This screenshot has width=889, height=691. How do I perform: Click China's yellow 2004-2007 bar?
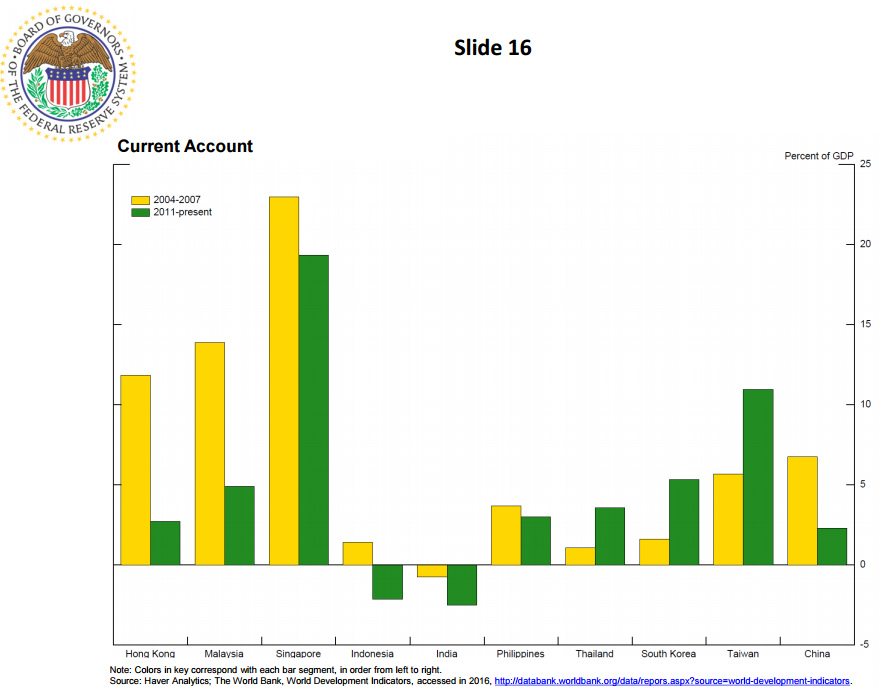click(802, 510)
